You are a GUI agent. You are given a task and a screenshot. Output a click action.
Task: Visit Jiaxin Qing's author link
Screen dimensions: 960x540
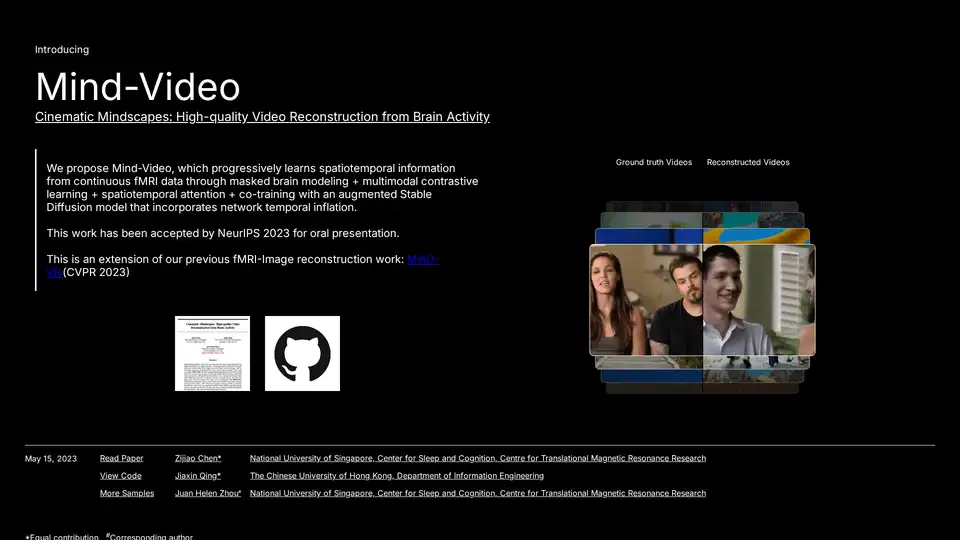[198, 476]
